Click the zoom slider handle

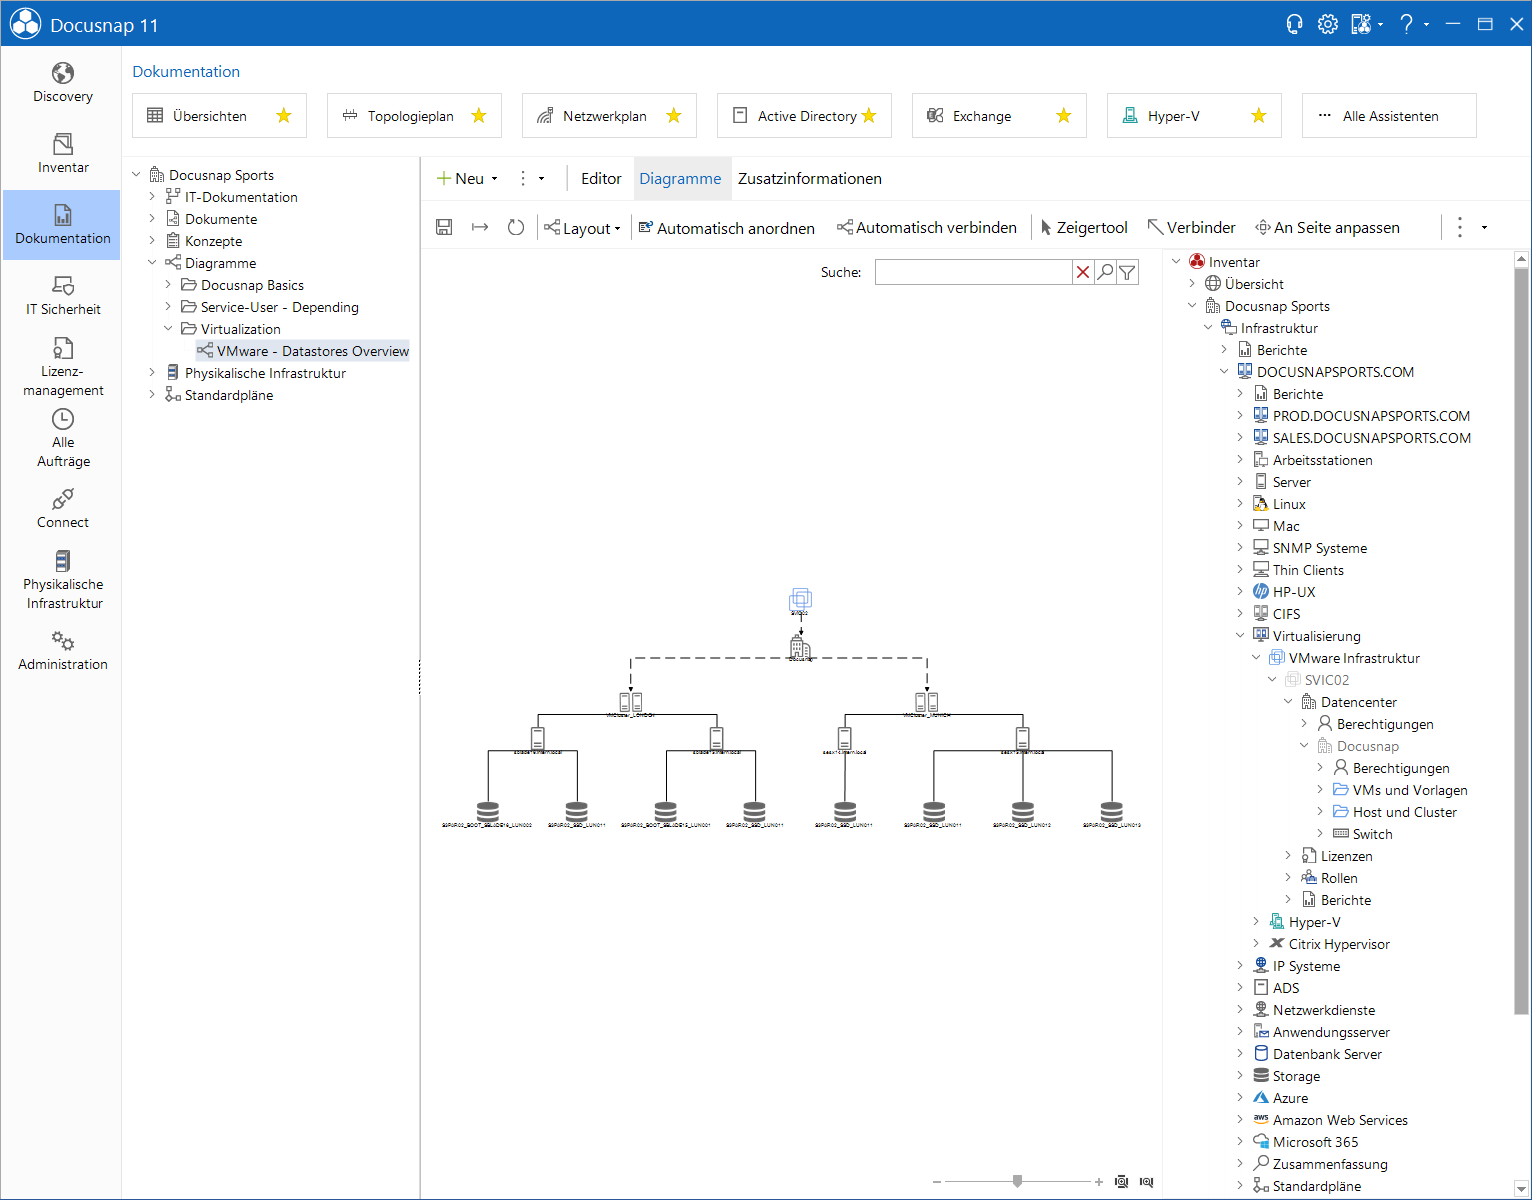1017,1181
